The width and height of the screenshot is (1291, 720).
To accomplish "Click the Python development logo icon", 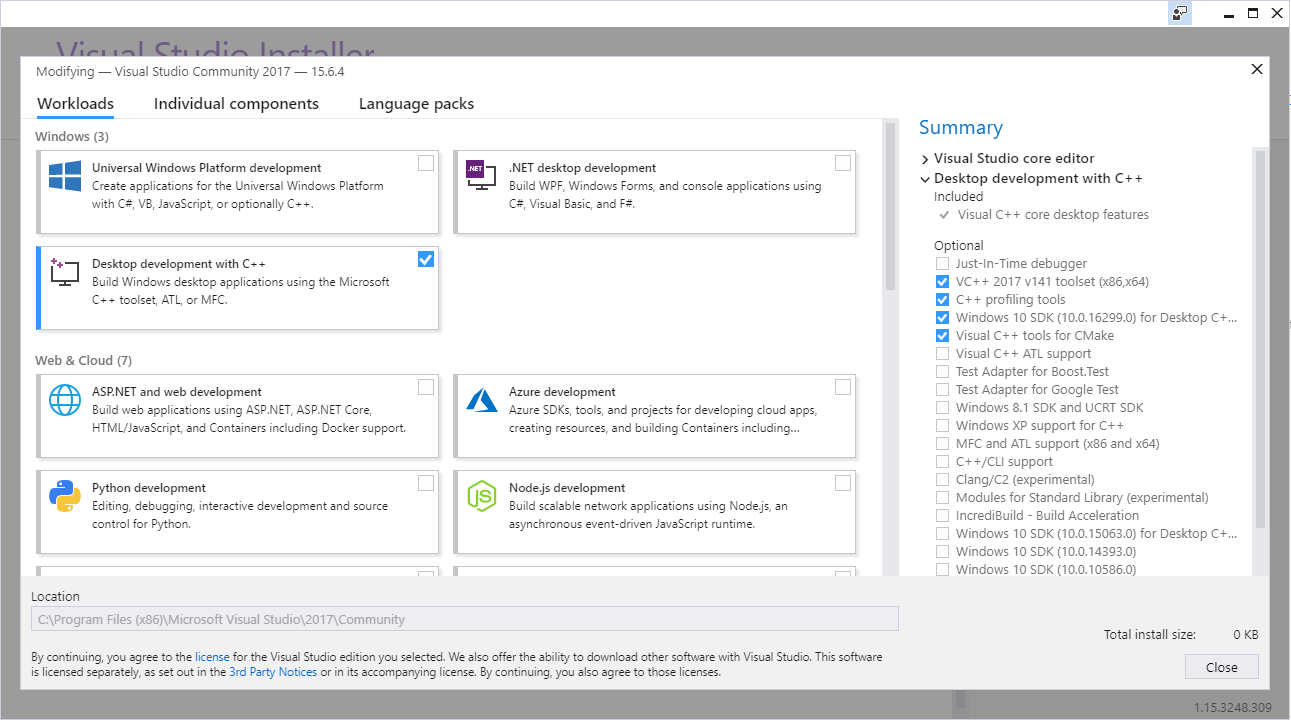I will tap(65, 496).
